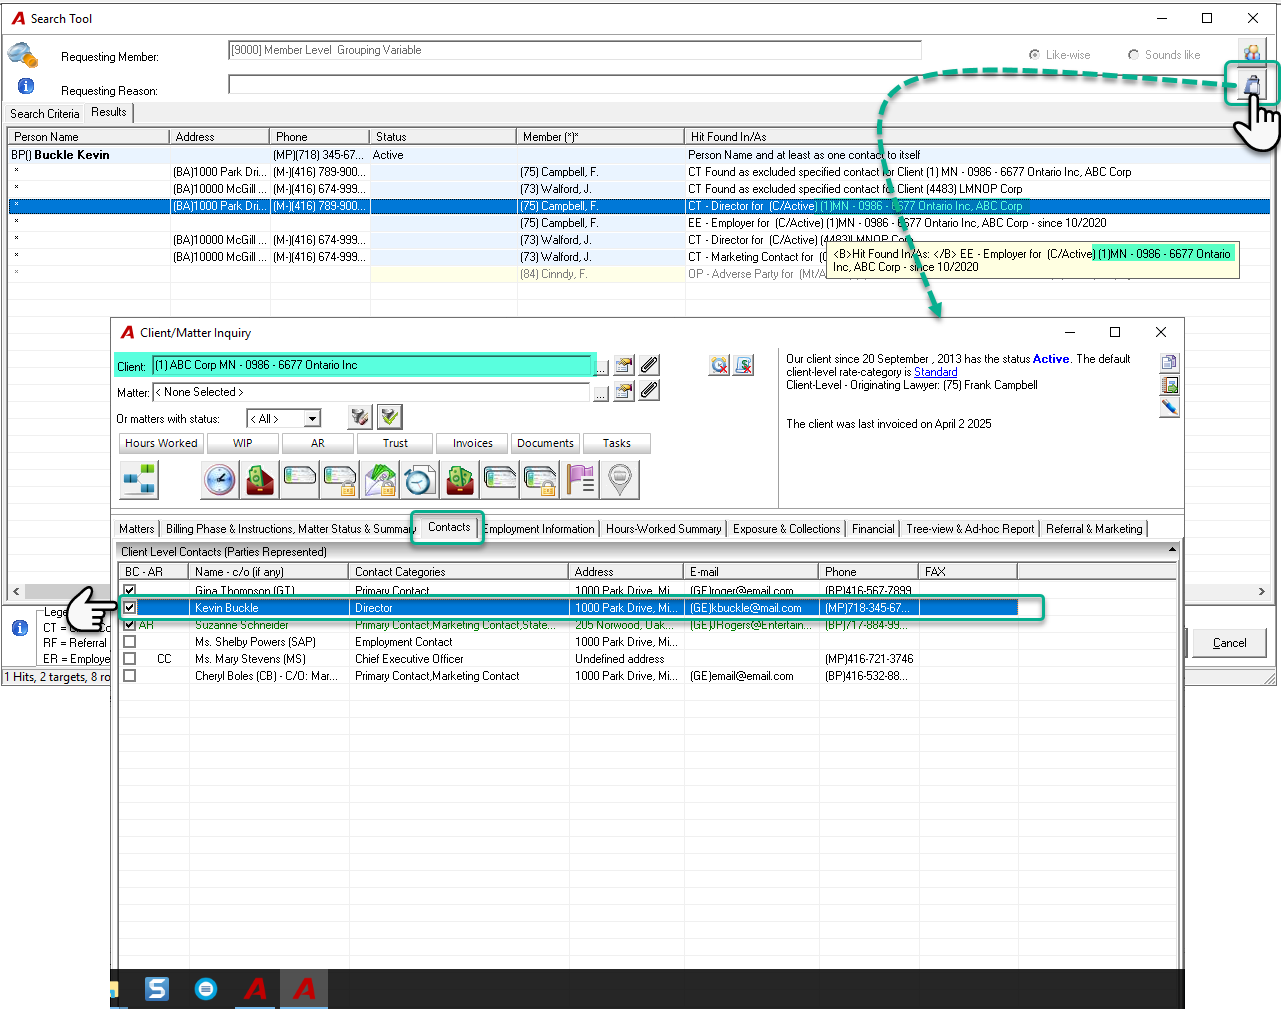Toggle the checkbox for Suzanne Schneider
The width and height of the screenshot is (1281, 1009).
(x=129, y=624)
